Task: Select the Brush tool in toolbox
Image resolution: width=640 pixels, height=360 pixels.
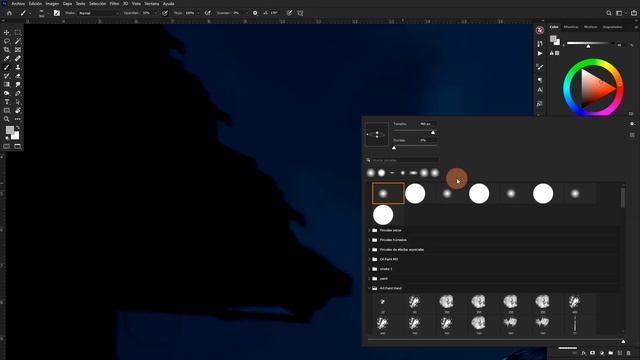Action: pos(7,67)
